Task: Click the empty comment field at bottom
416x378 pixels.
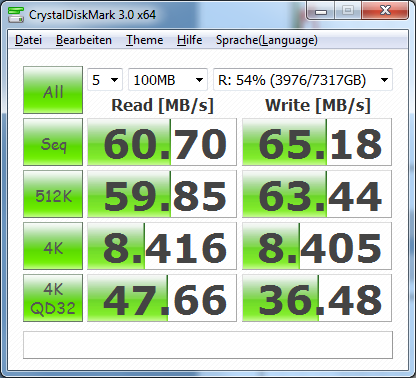Action: tap(208, 345)
